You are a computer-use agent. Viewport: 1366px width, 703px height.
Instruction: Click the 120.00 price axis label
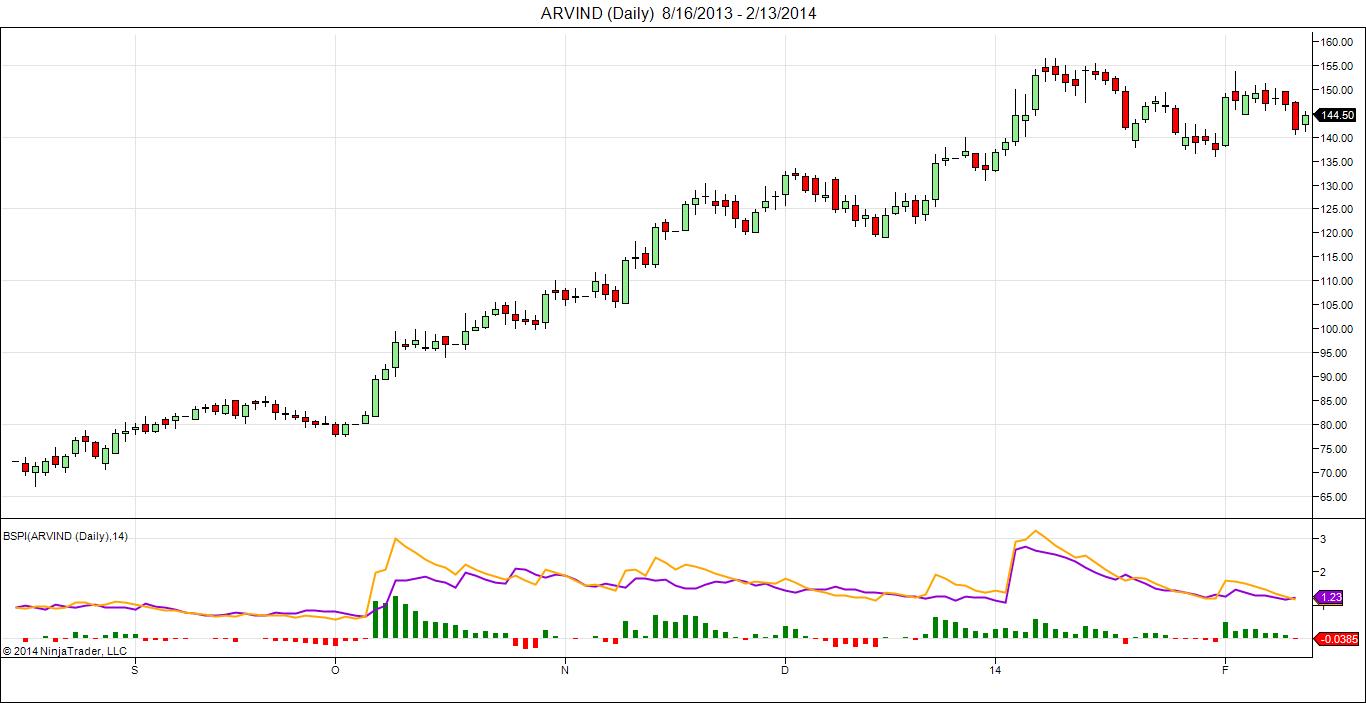tap(1336, 233)
